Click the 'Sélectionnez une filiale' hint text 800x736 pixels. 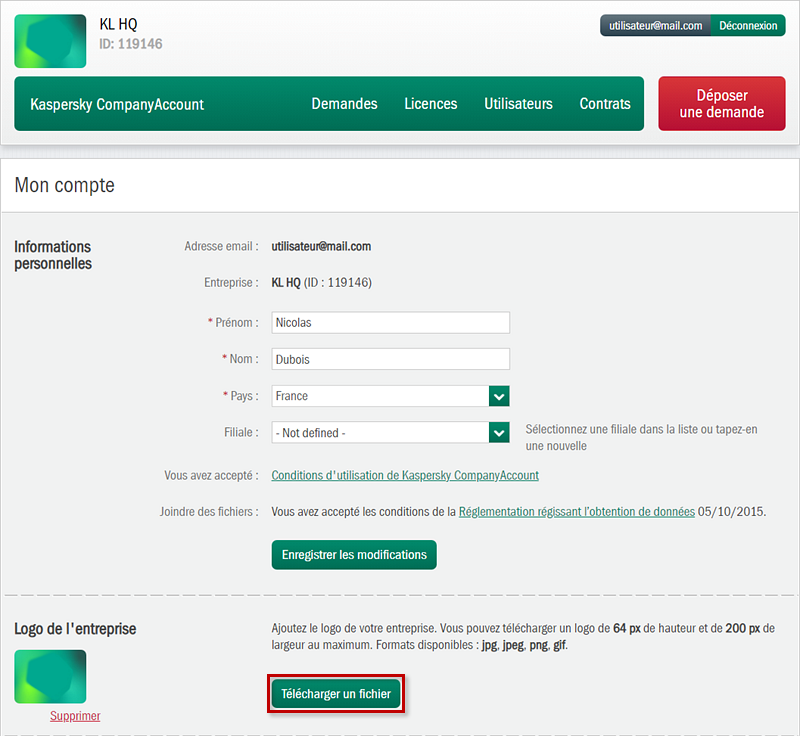tap(641, 437)
